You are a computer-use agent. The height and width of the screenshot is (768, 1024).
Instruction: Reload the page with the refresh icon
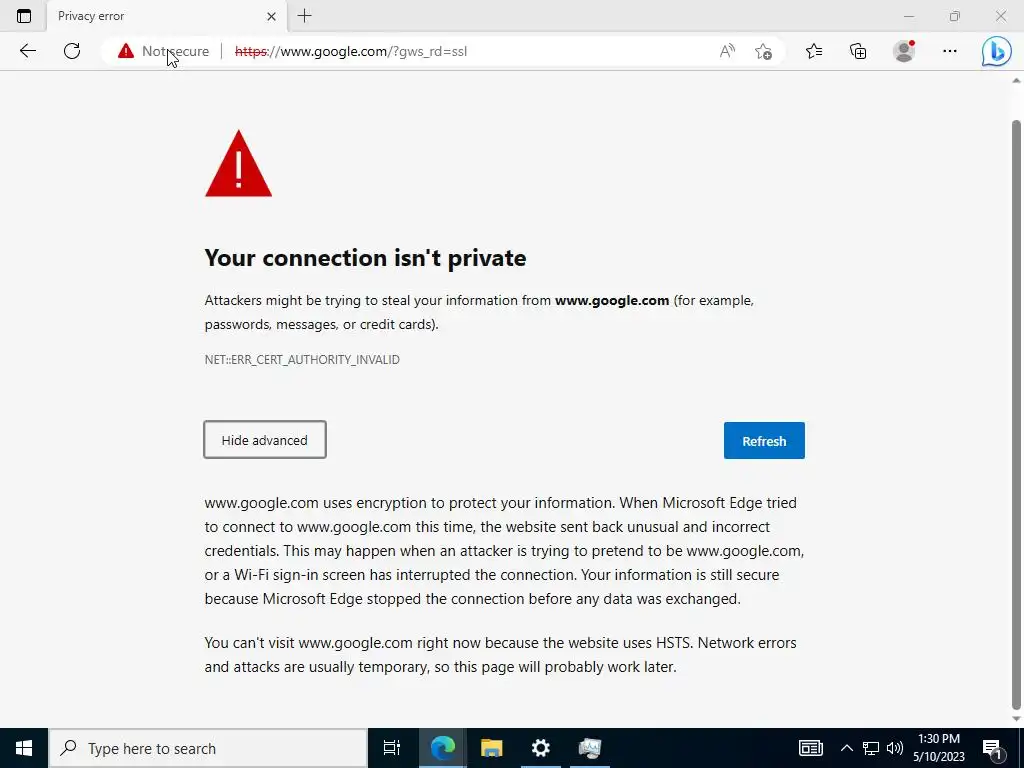pyautogui.click(x=72, y=51)
